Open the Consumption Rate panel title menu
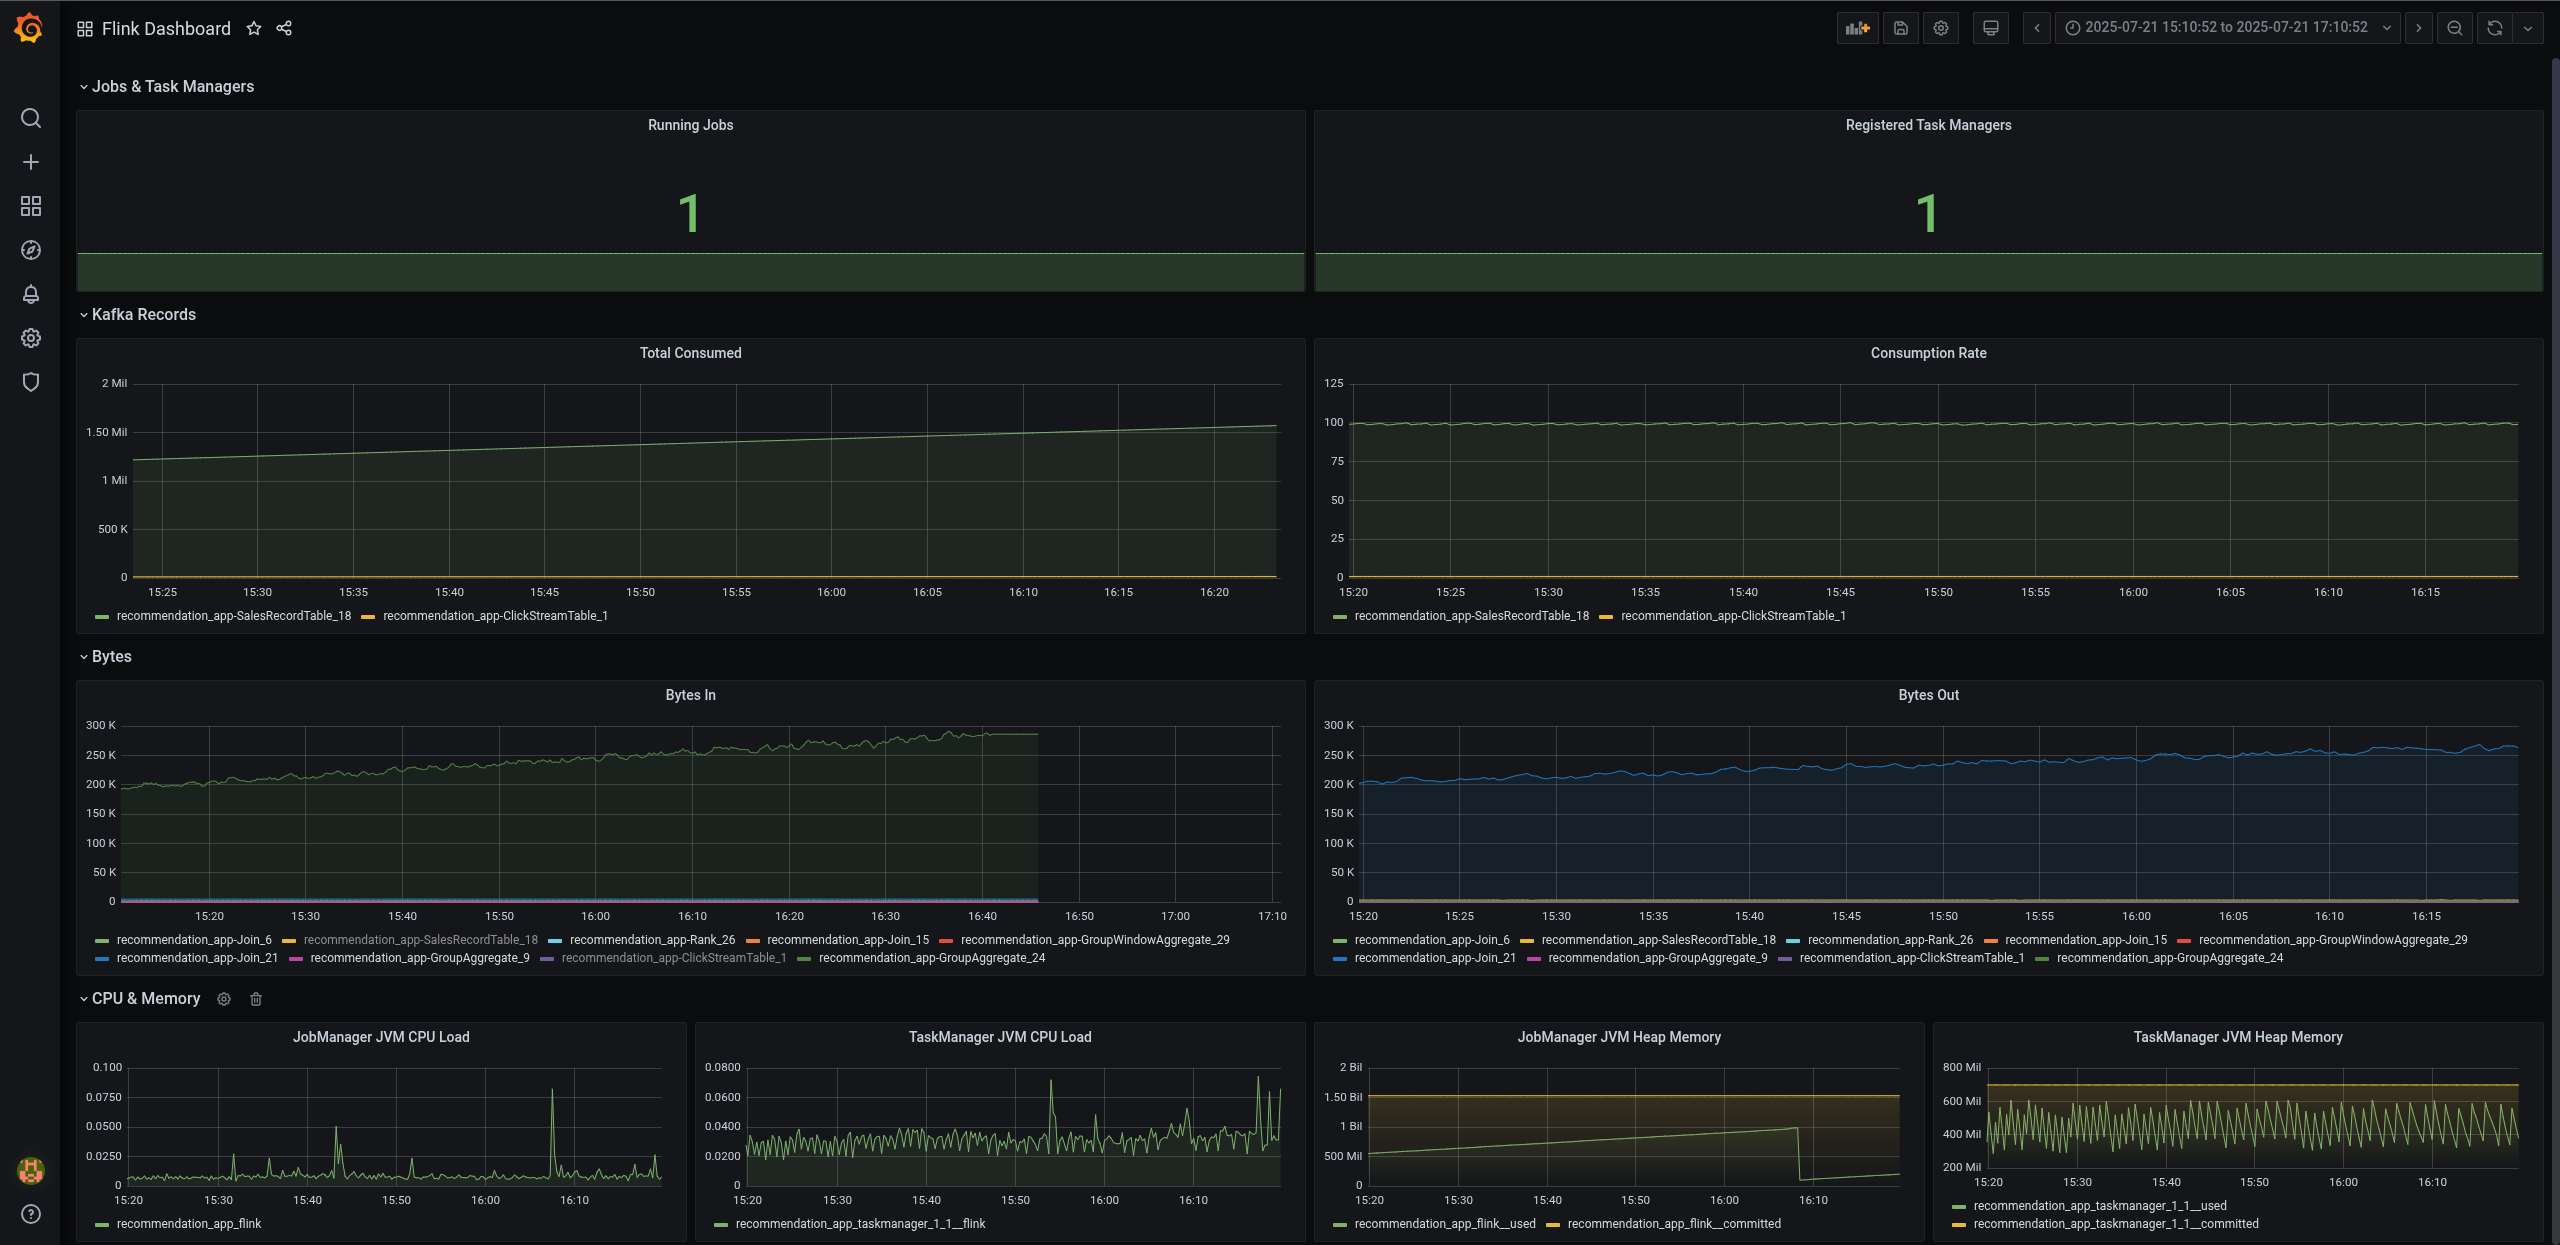The width and height of the screenshot is (2560, 1245). [1927, 353]
